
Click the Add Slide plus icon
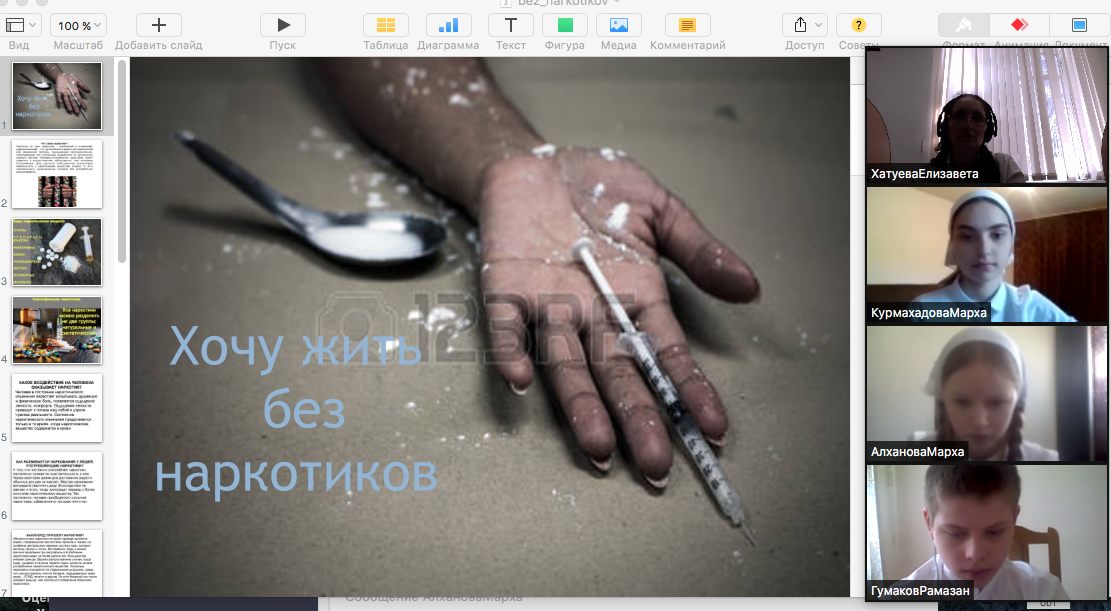pyautogui.click(x=158, y=25)
